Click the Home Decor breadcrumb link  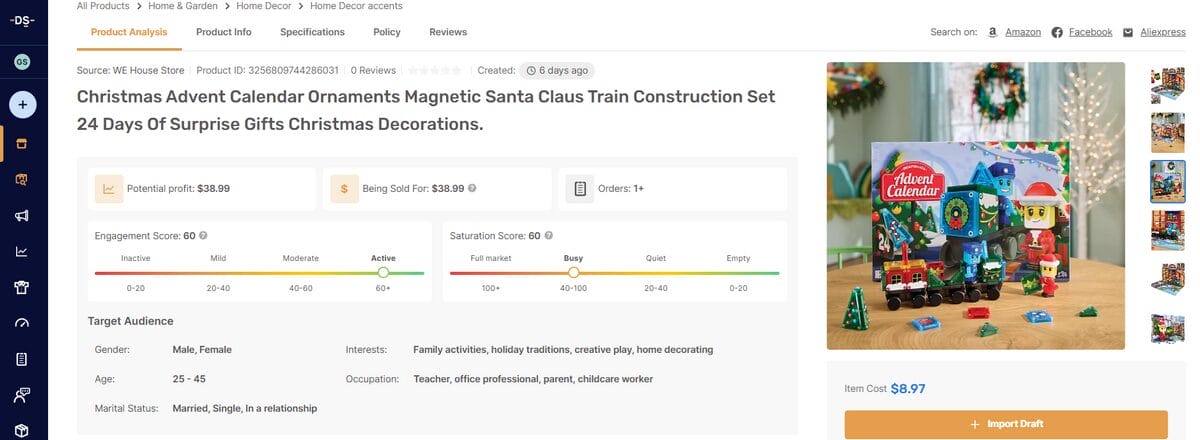[x=264, y=6]
